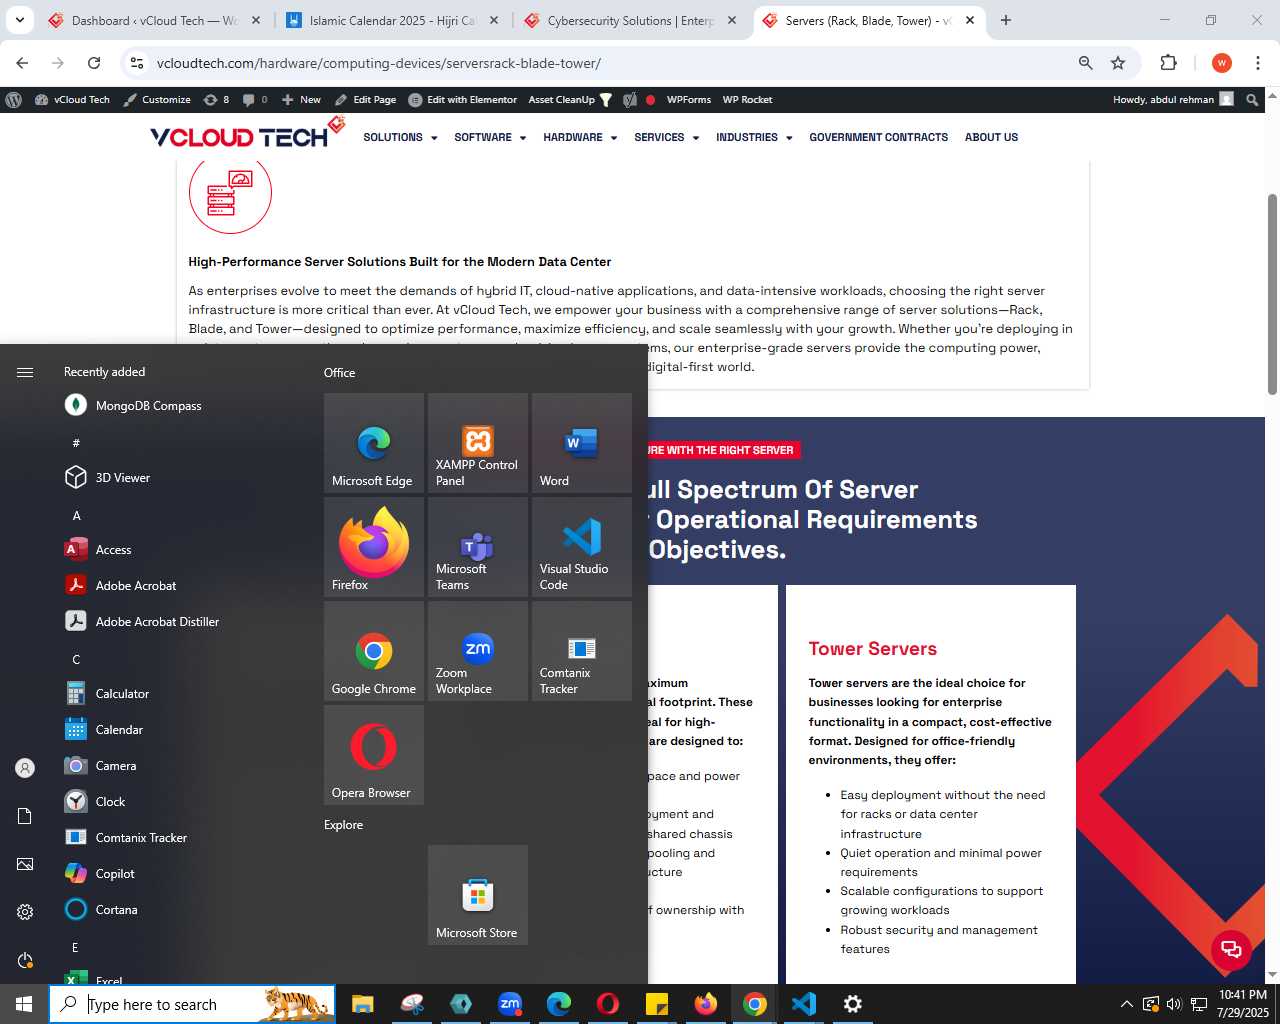Screen dimensions: 1280x1024
Task: Open the Zoom Workplace tile
Action: pos(478,651)
